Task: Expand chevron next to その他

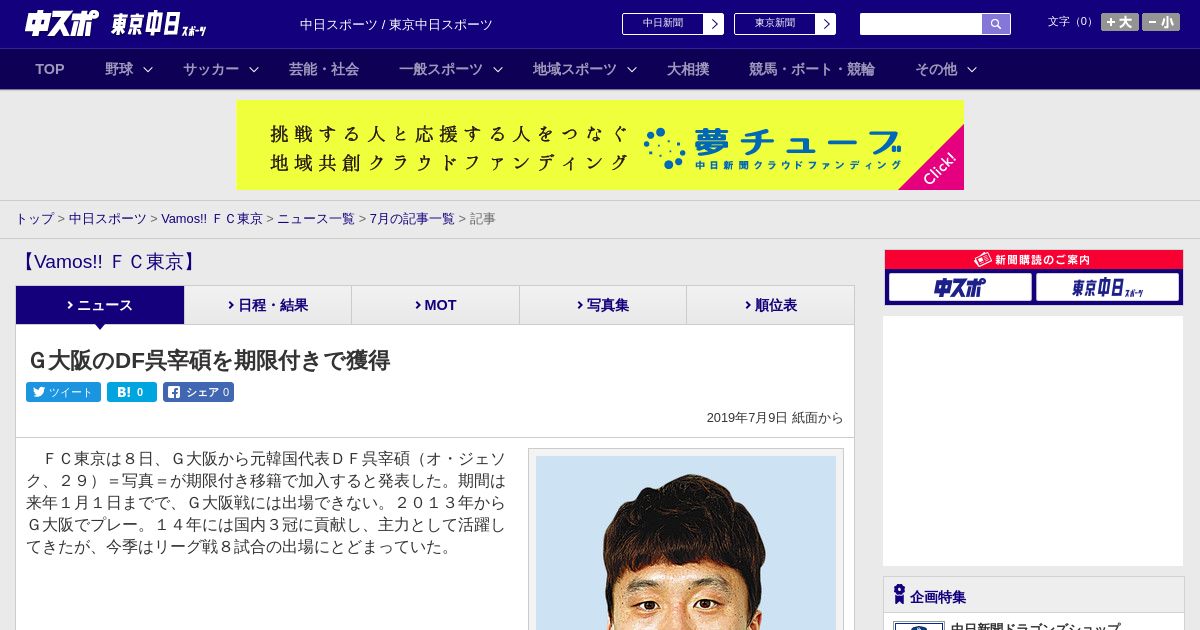Action: click(x=972, y=69)
